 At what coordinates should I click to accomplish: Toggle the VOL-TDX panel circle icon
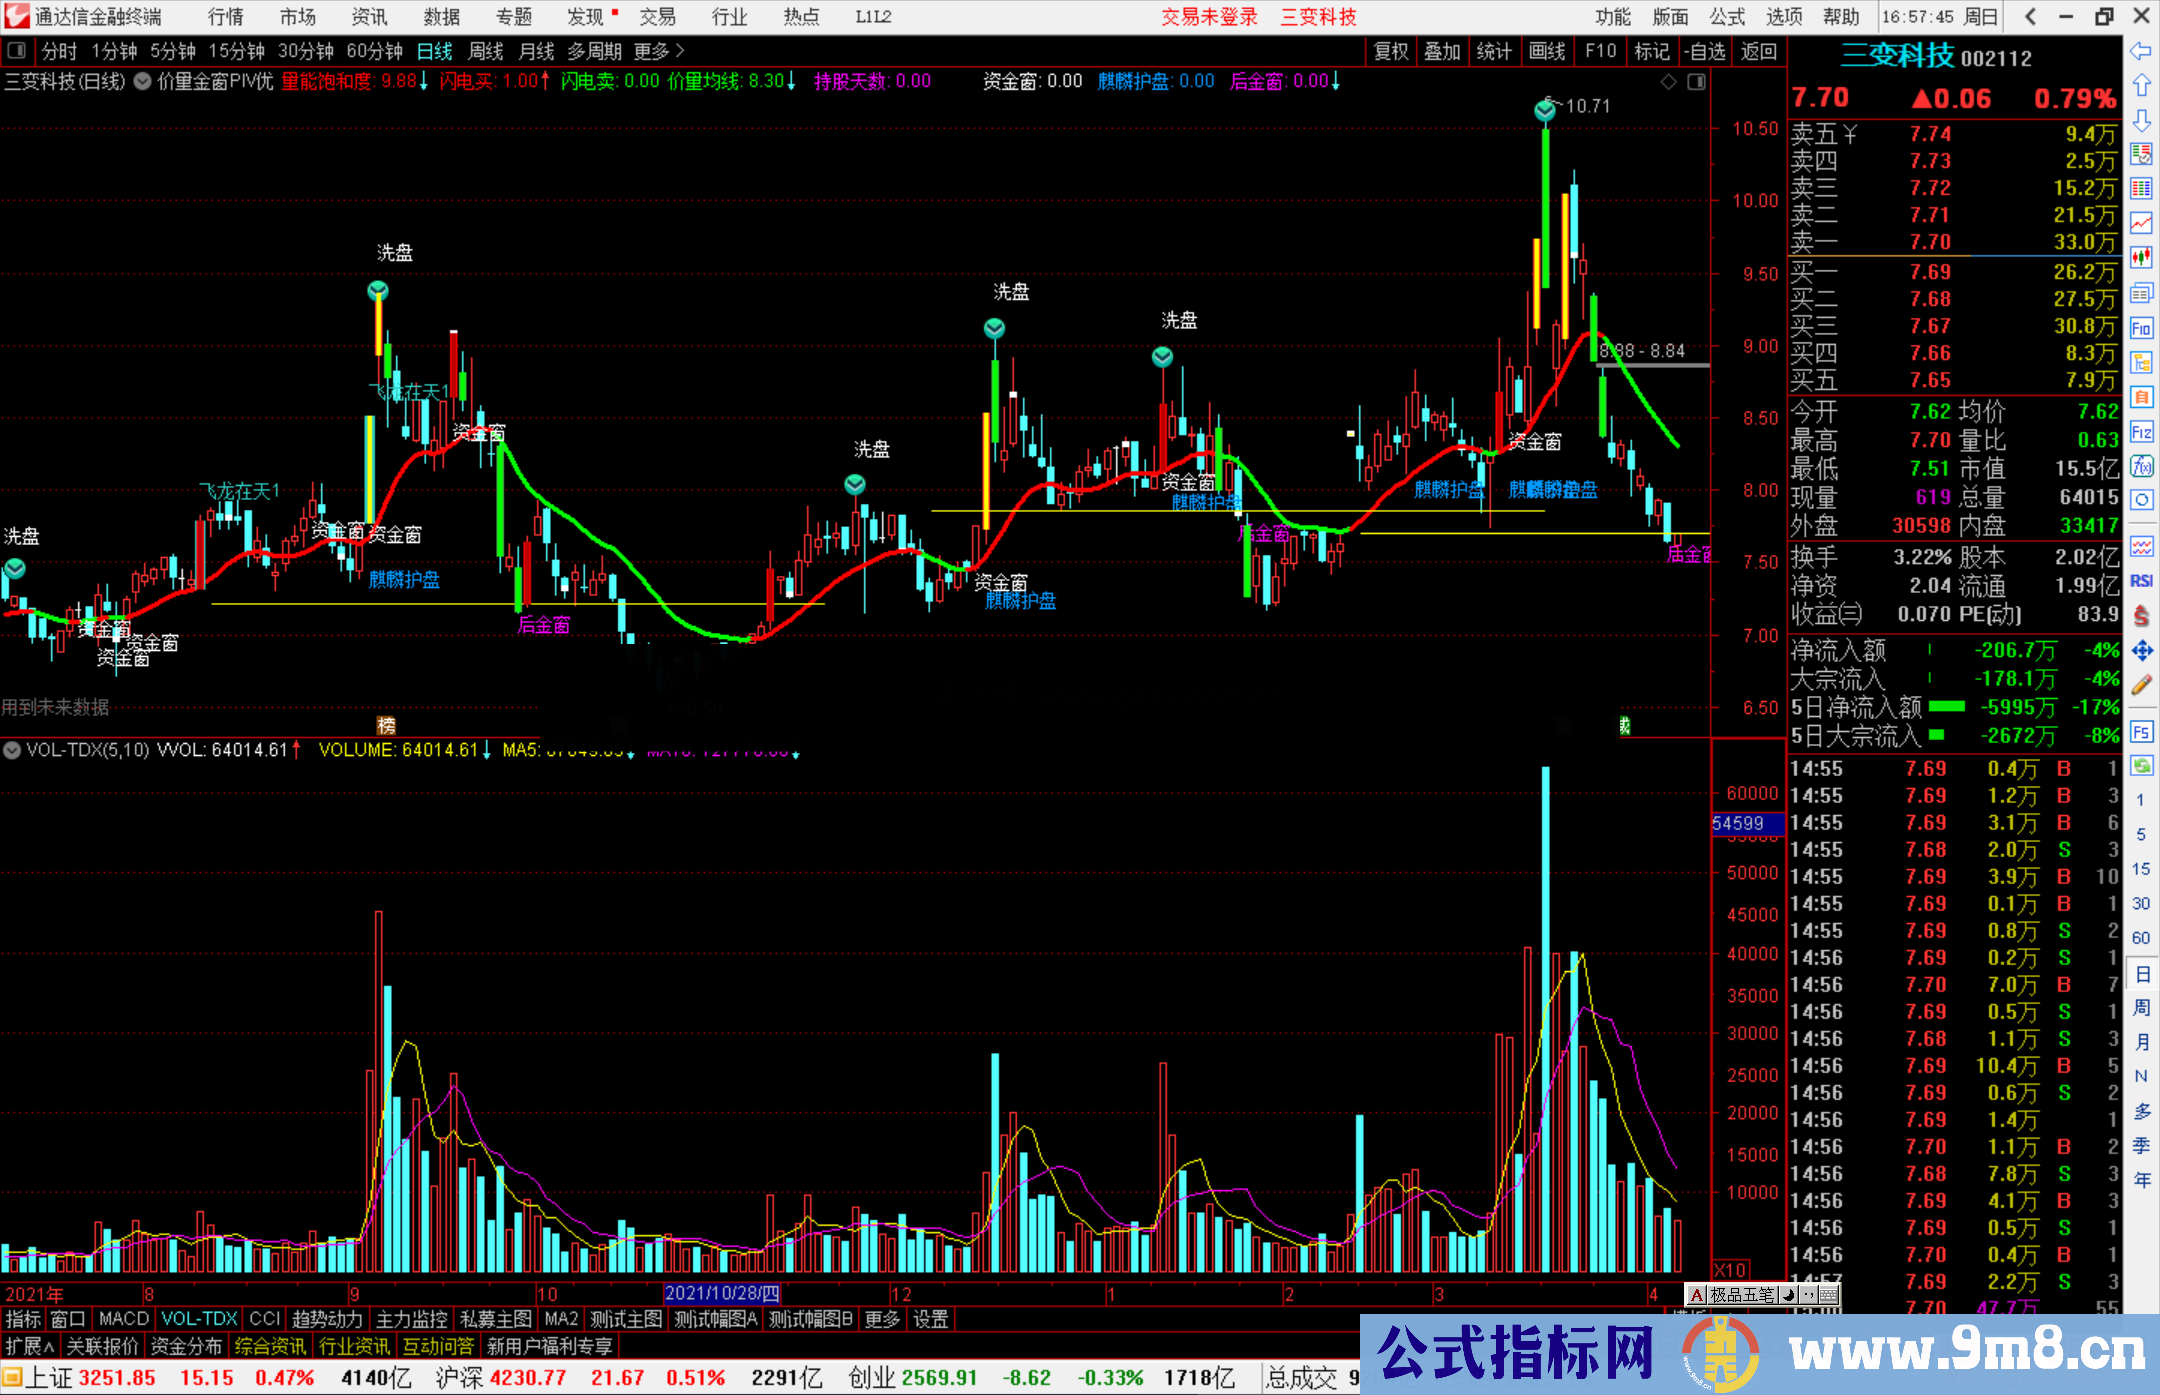click(x=12, y=749)
